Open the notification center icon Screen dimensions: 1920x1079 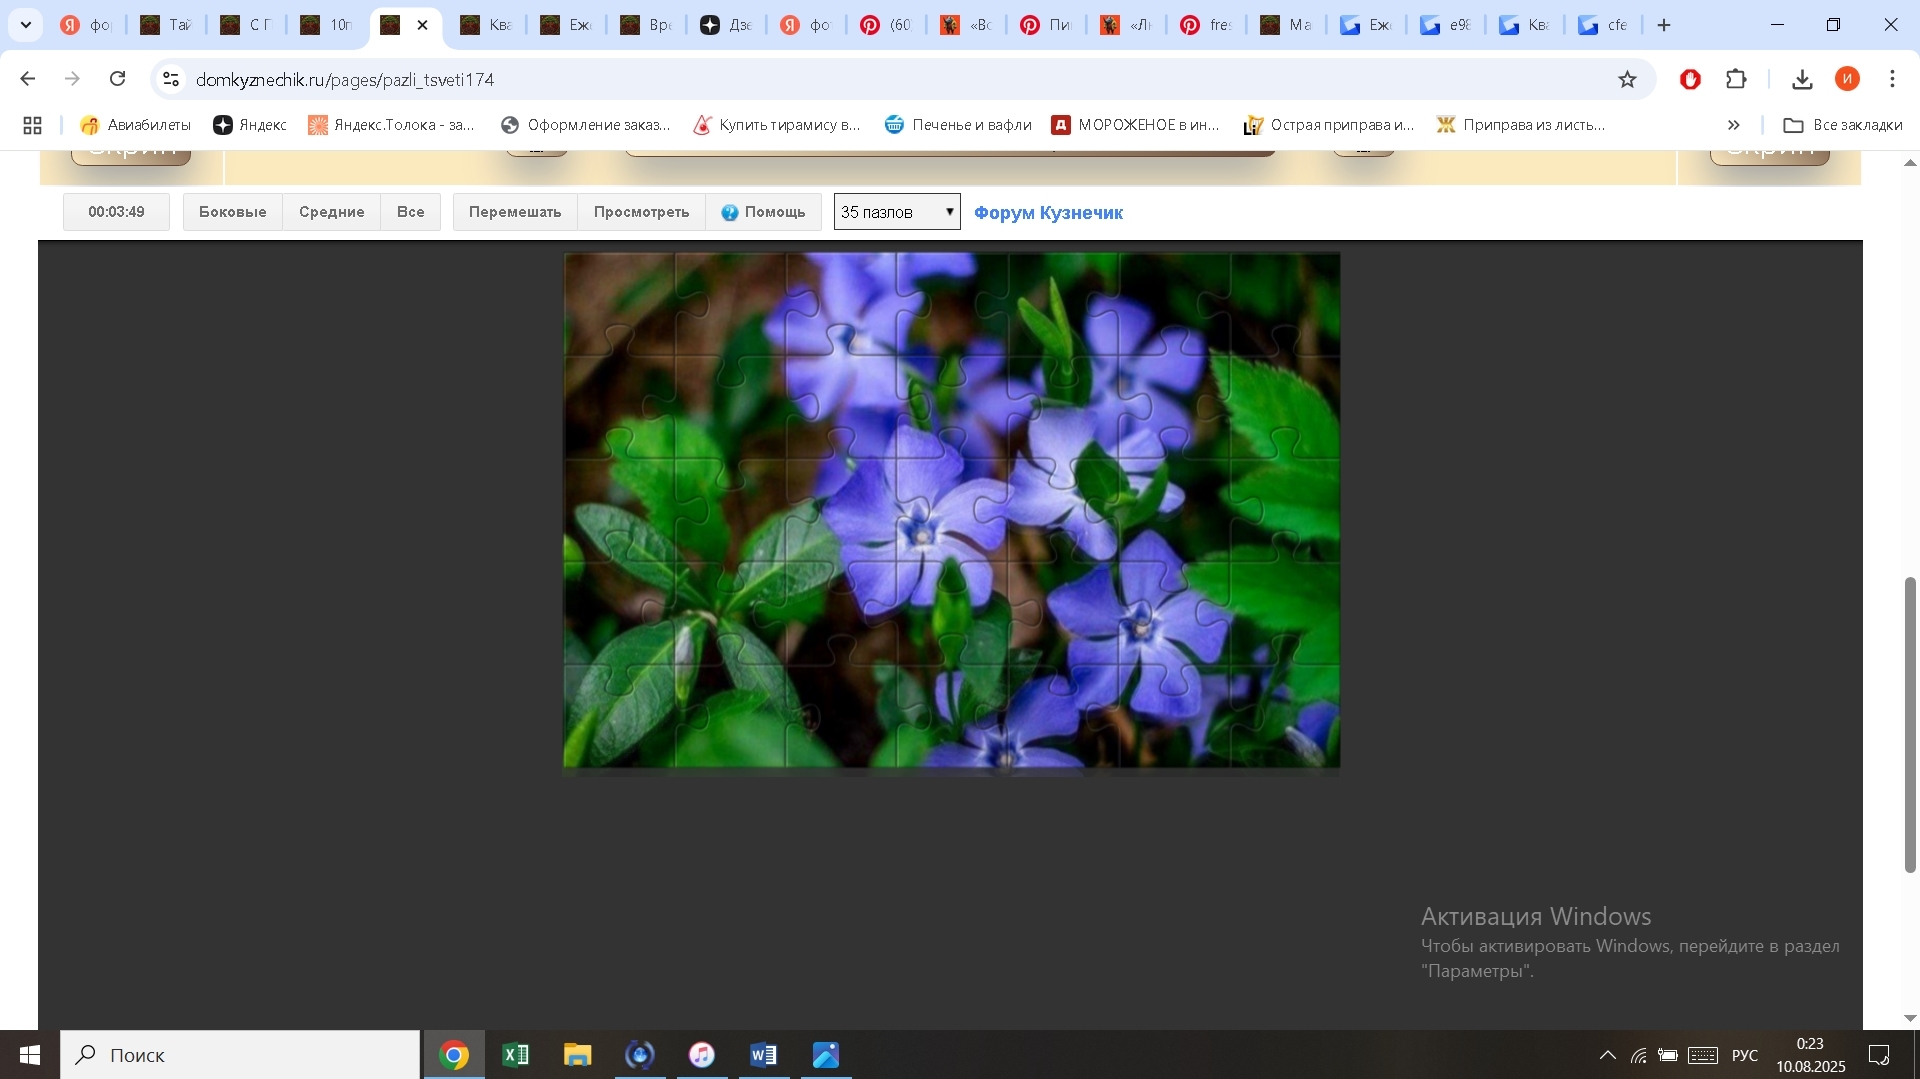pos(1879,1055)
